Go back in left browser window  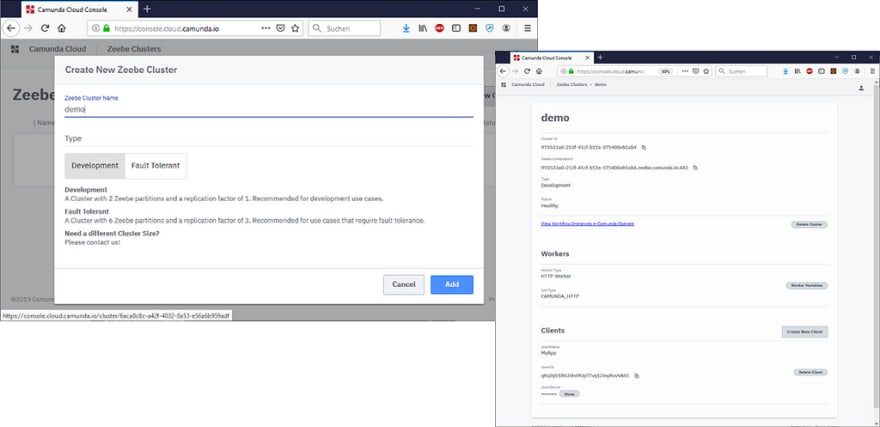point(11,28)
